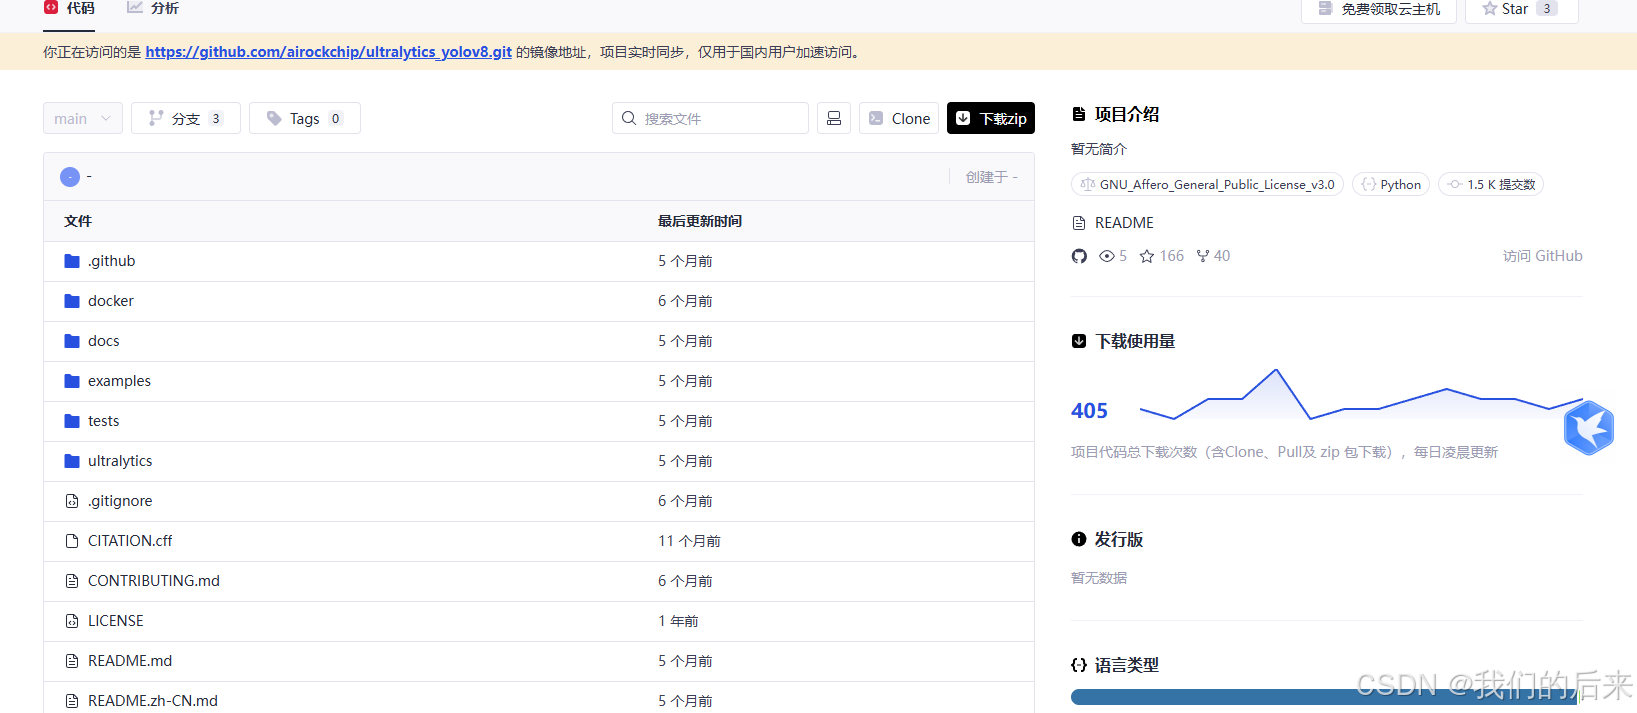The width and height of the screenshot is (1637, 713).
Task: Open the 1.5 K 提交数 commits tag
Action: coord(1491,185)
